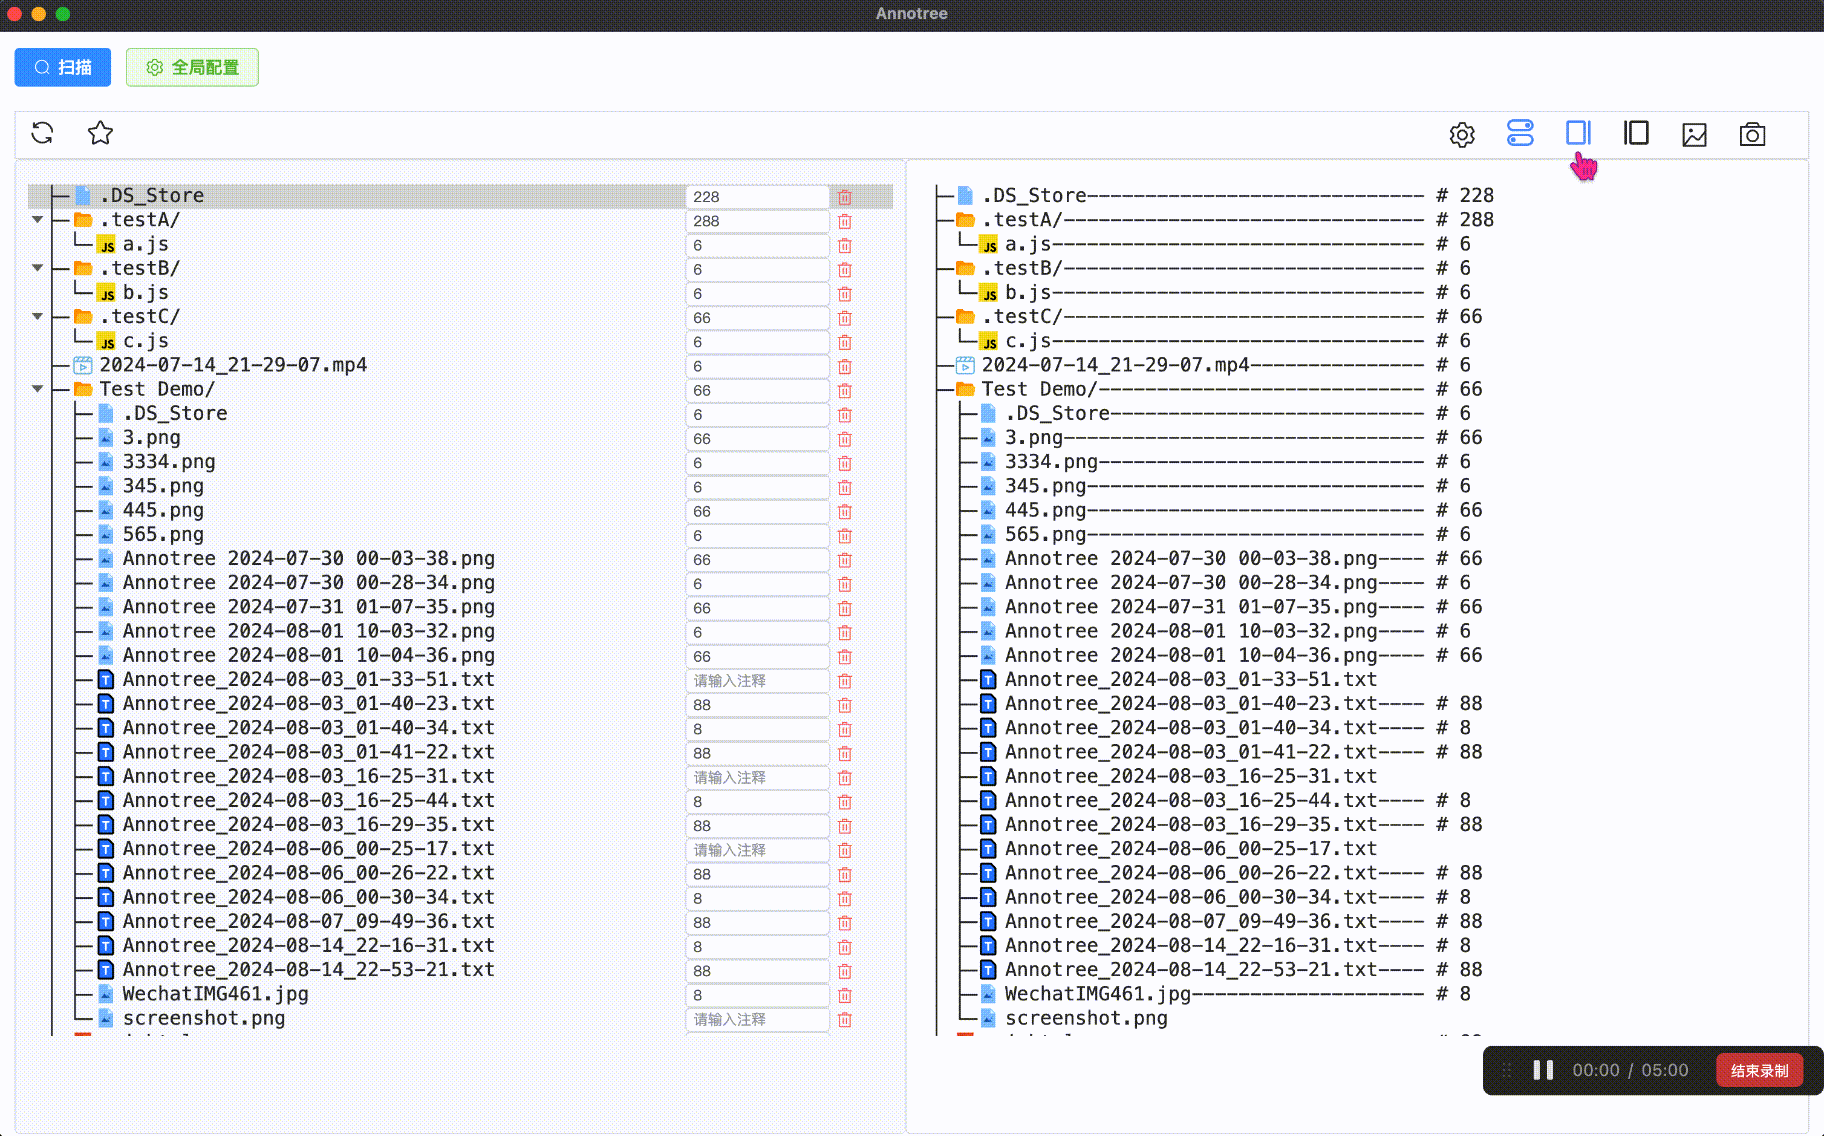This screenshot has height=1136, width=1824.
Task: Delete the annotation for screenshot.png
Action: point(845,1019)
